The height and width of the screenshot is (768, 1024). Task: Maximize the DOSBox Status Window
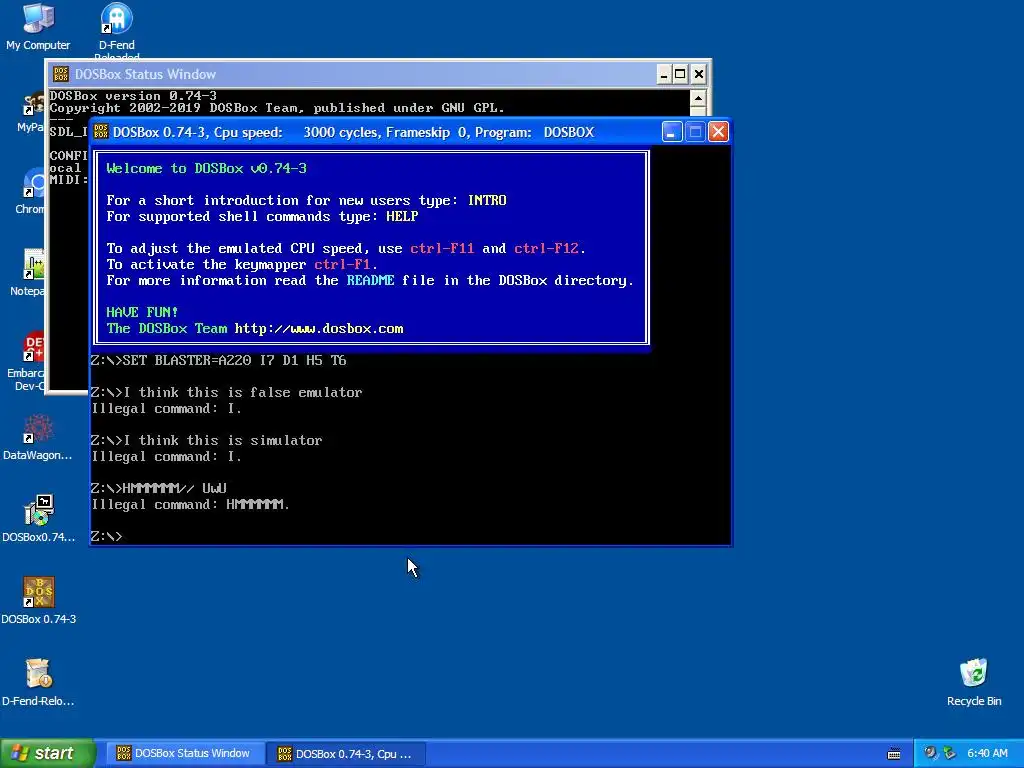coord(680,74)
